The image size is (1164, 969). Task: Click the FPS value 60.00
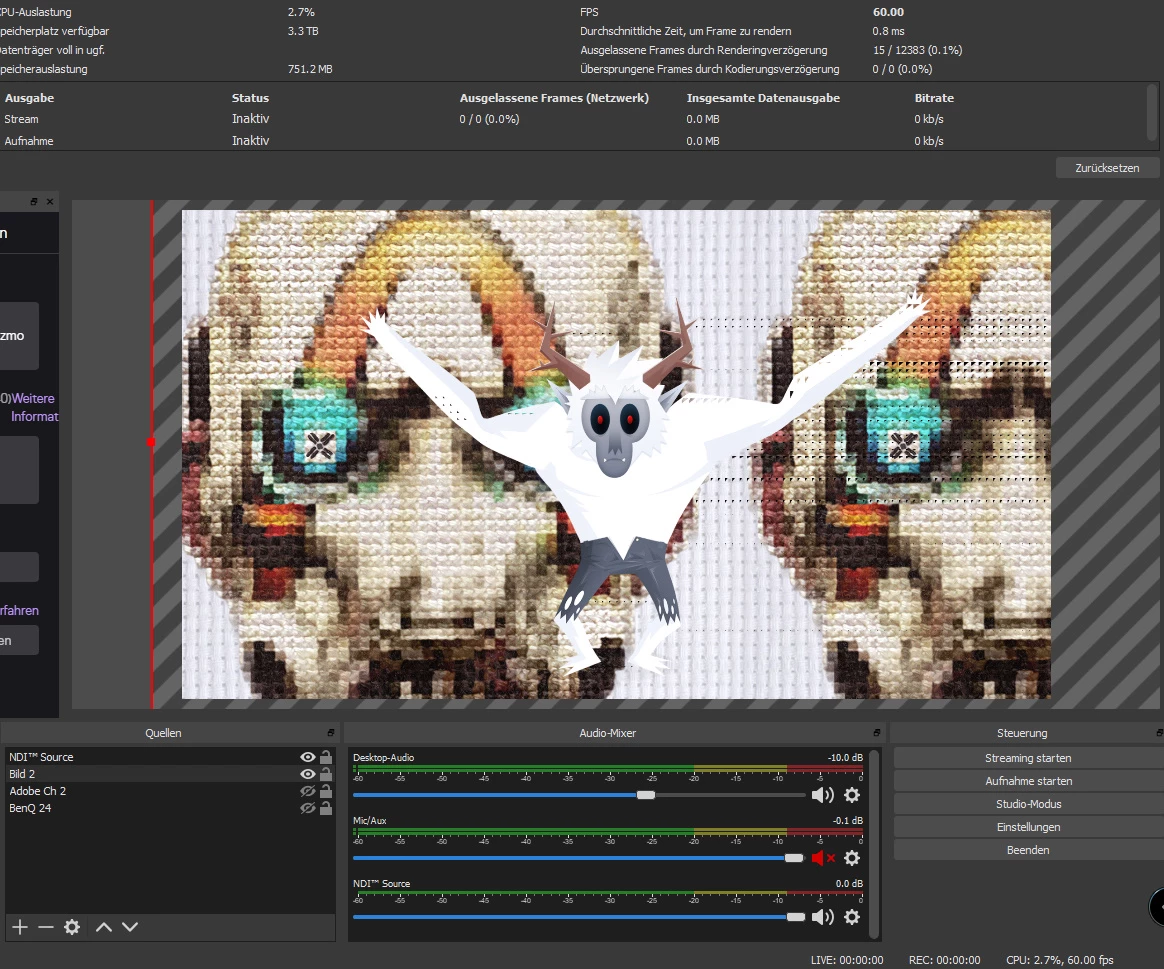point(889,12)
